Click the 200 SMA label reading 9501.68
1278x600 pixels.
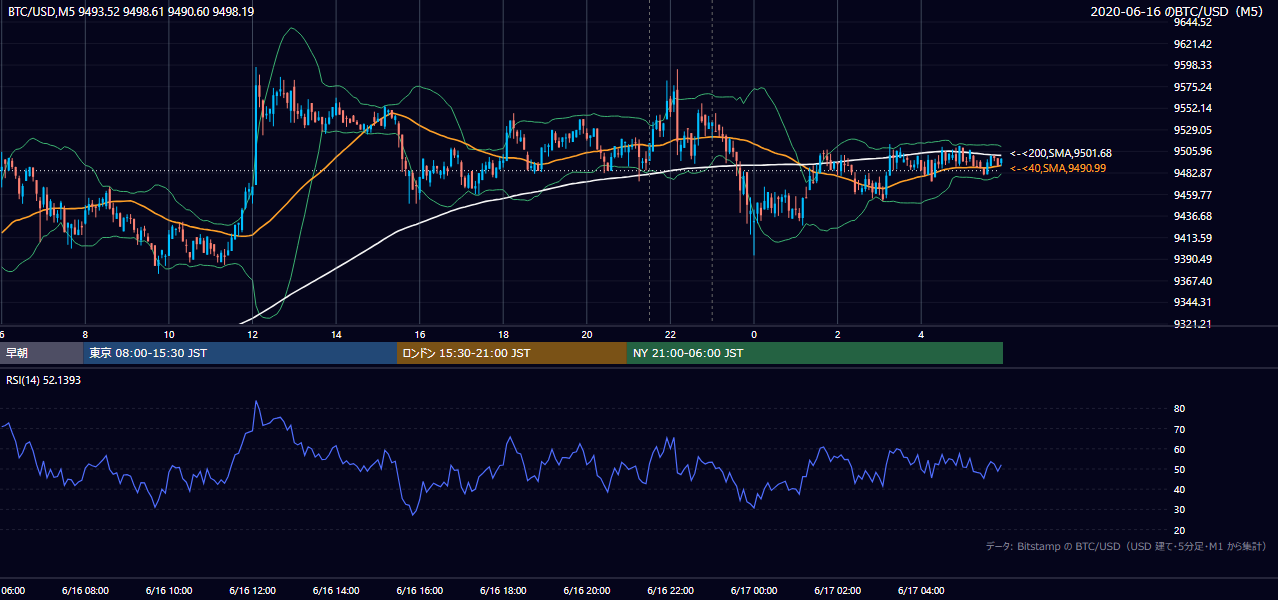pyautogui.click(x=1061, y=153)
